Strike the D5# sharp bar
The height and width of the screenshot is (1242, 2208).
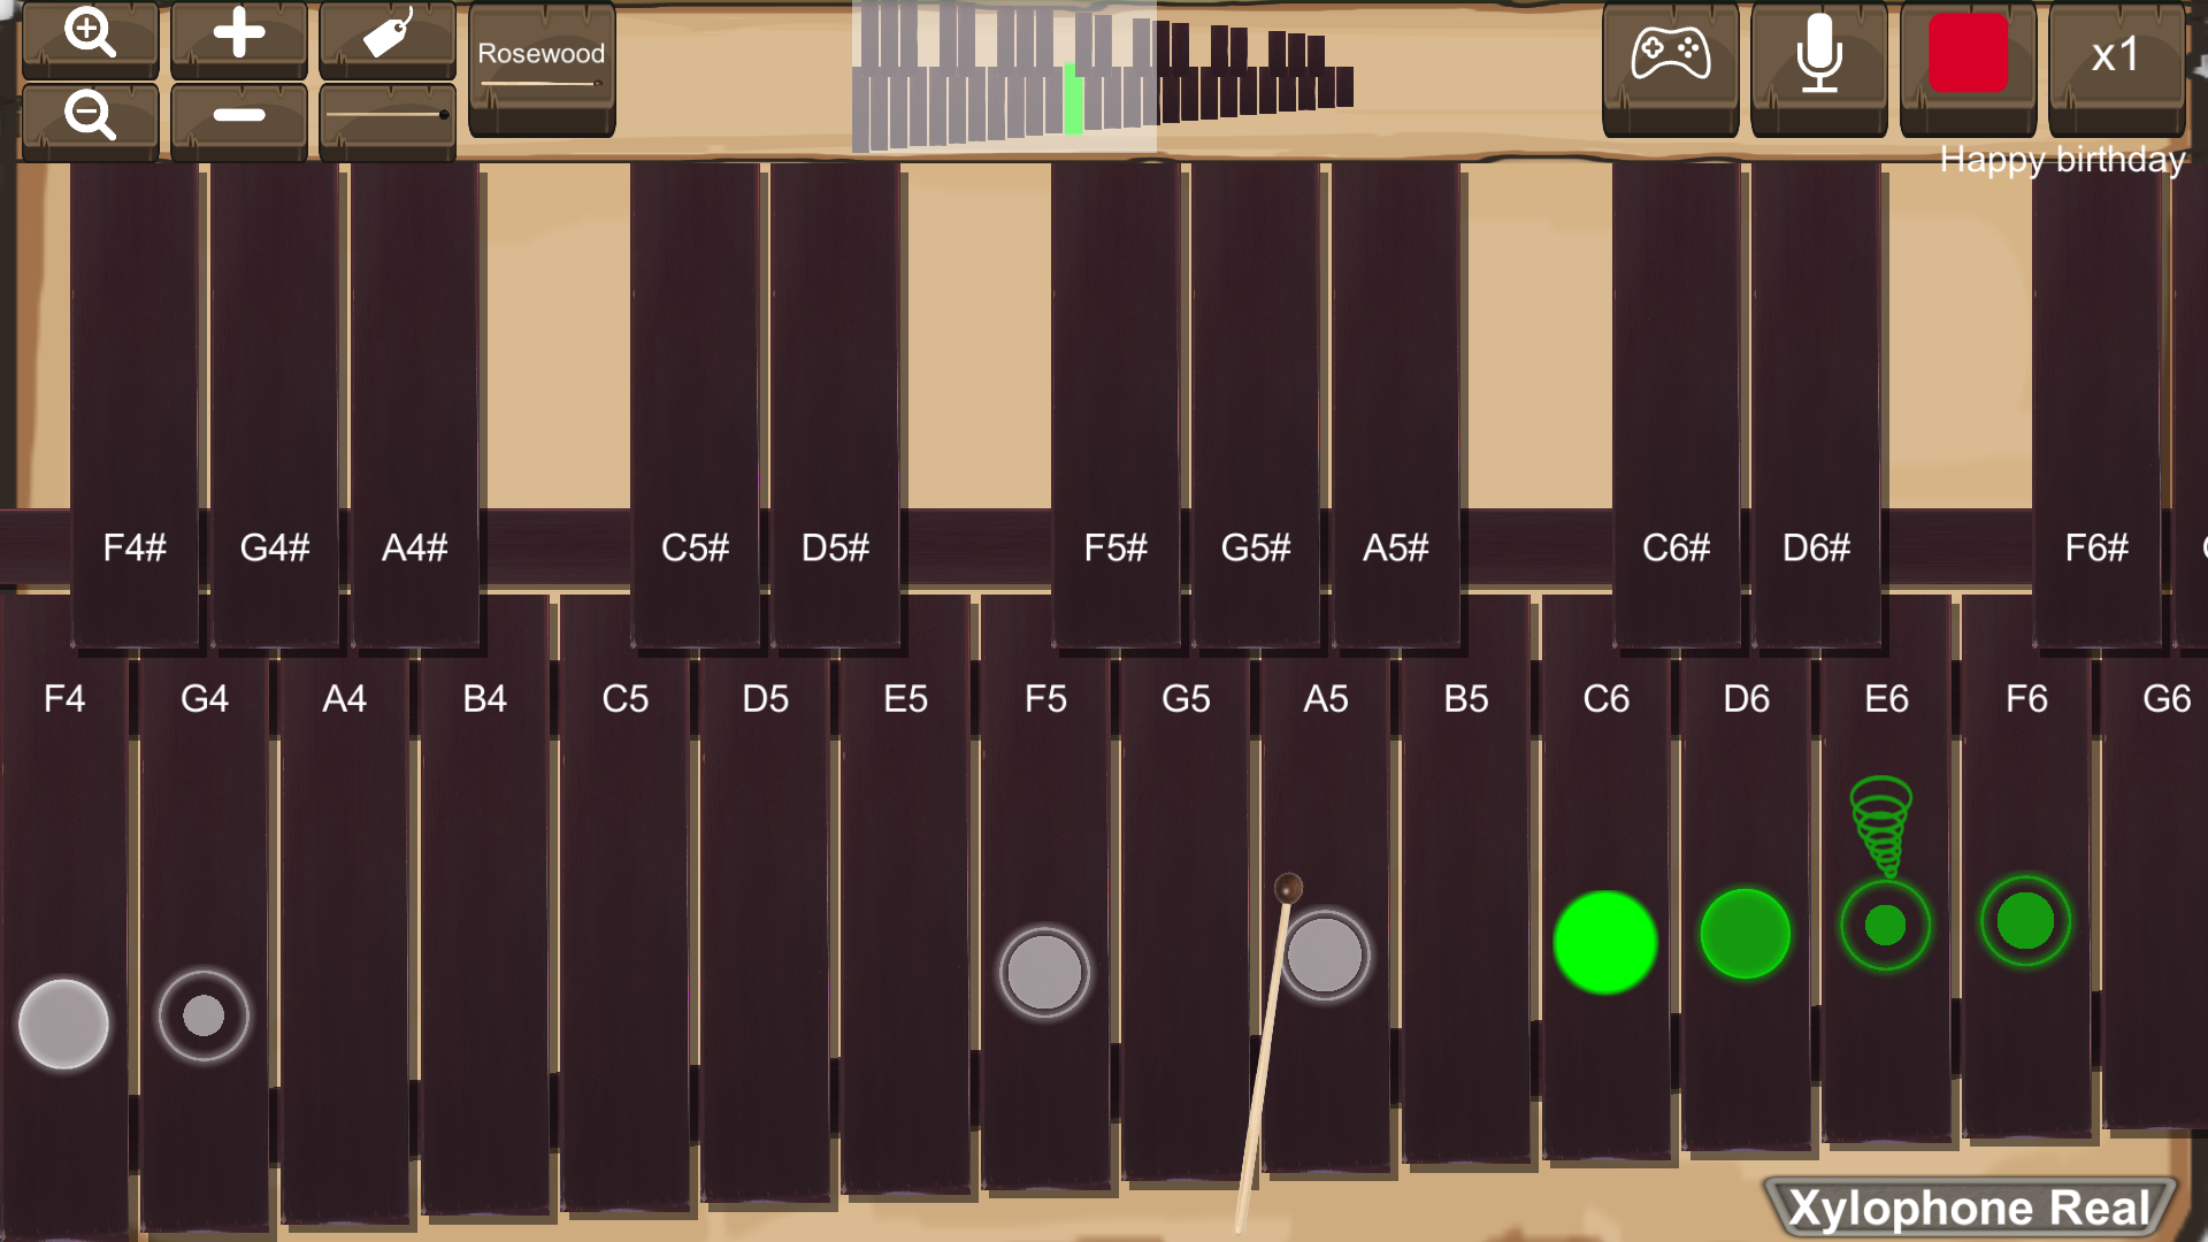tap(835, 400)
